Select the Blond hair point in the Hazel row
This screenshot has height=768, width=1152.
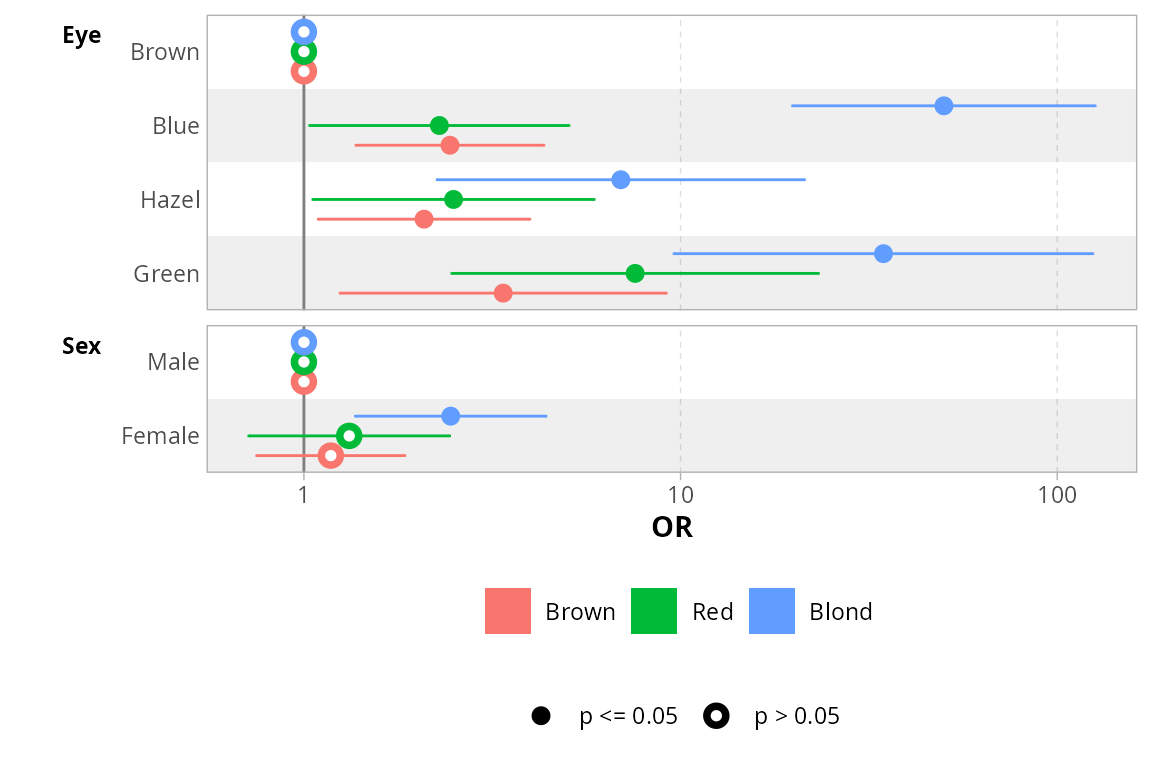click(621, 180)
